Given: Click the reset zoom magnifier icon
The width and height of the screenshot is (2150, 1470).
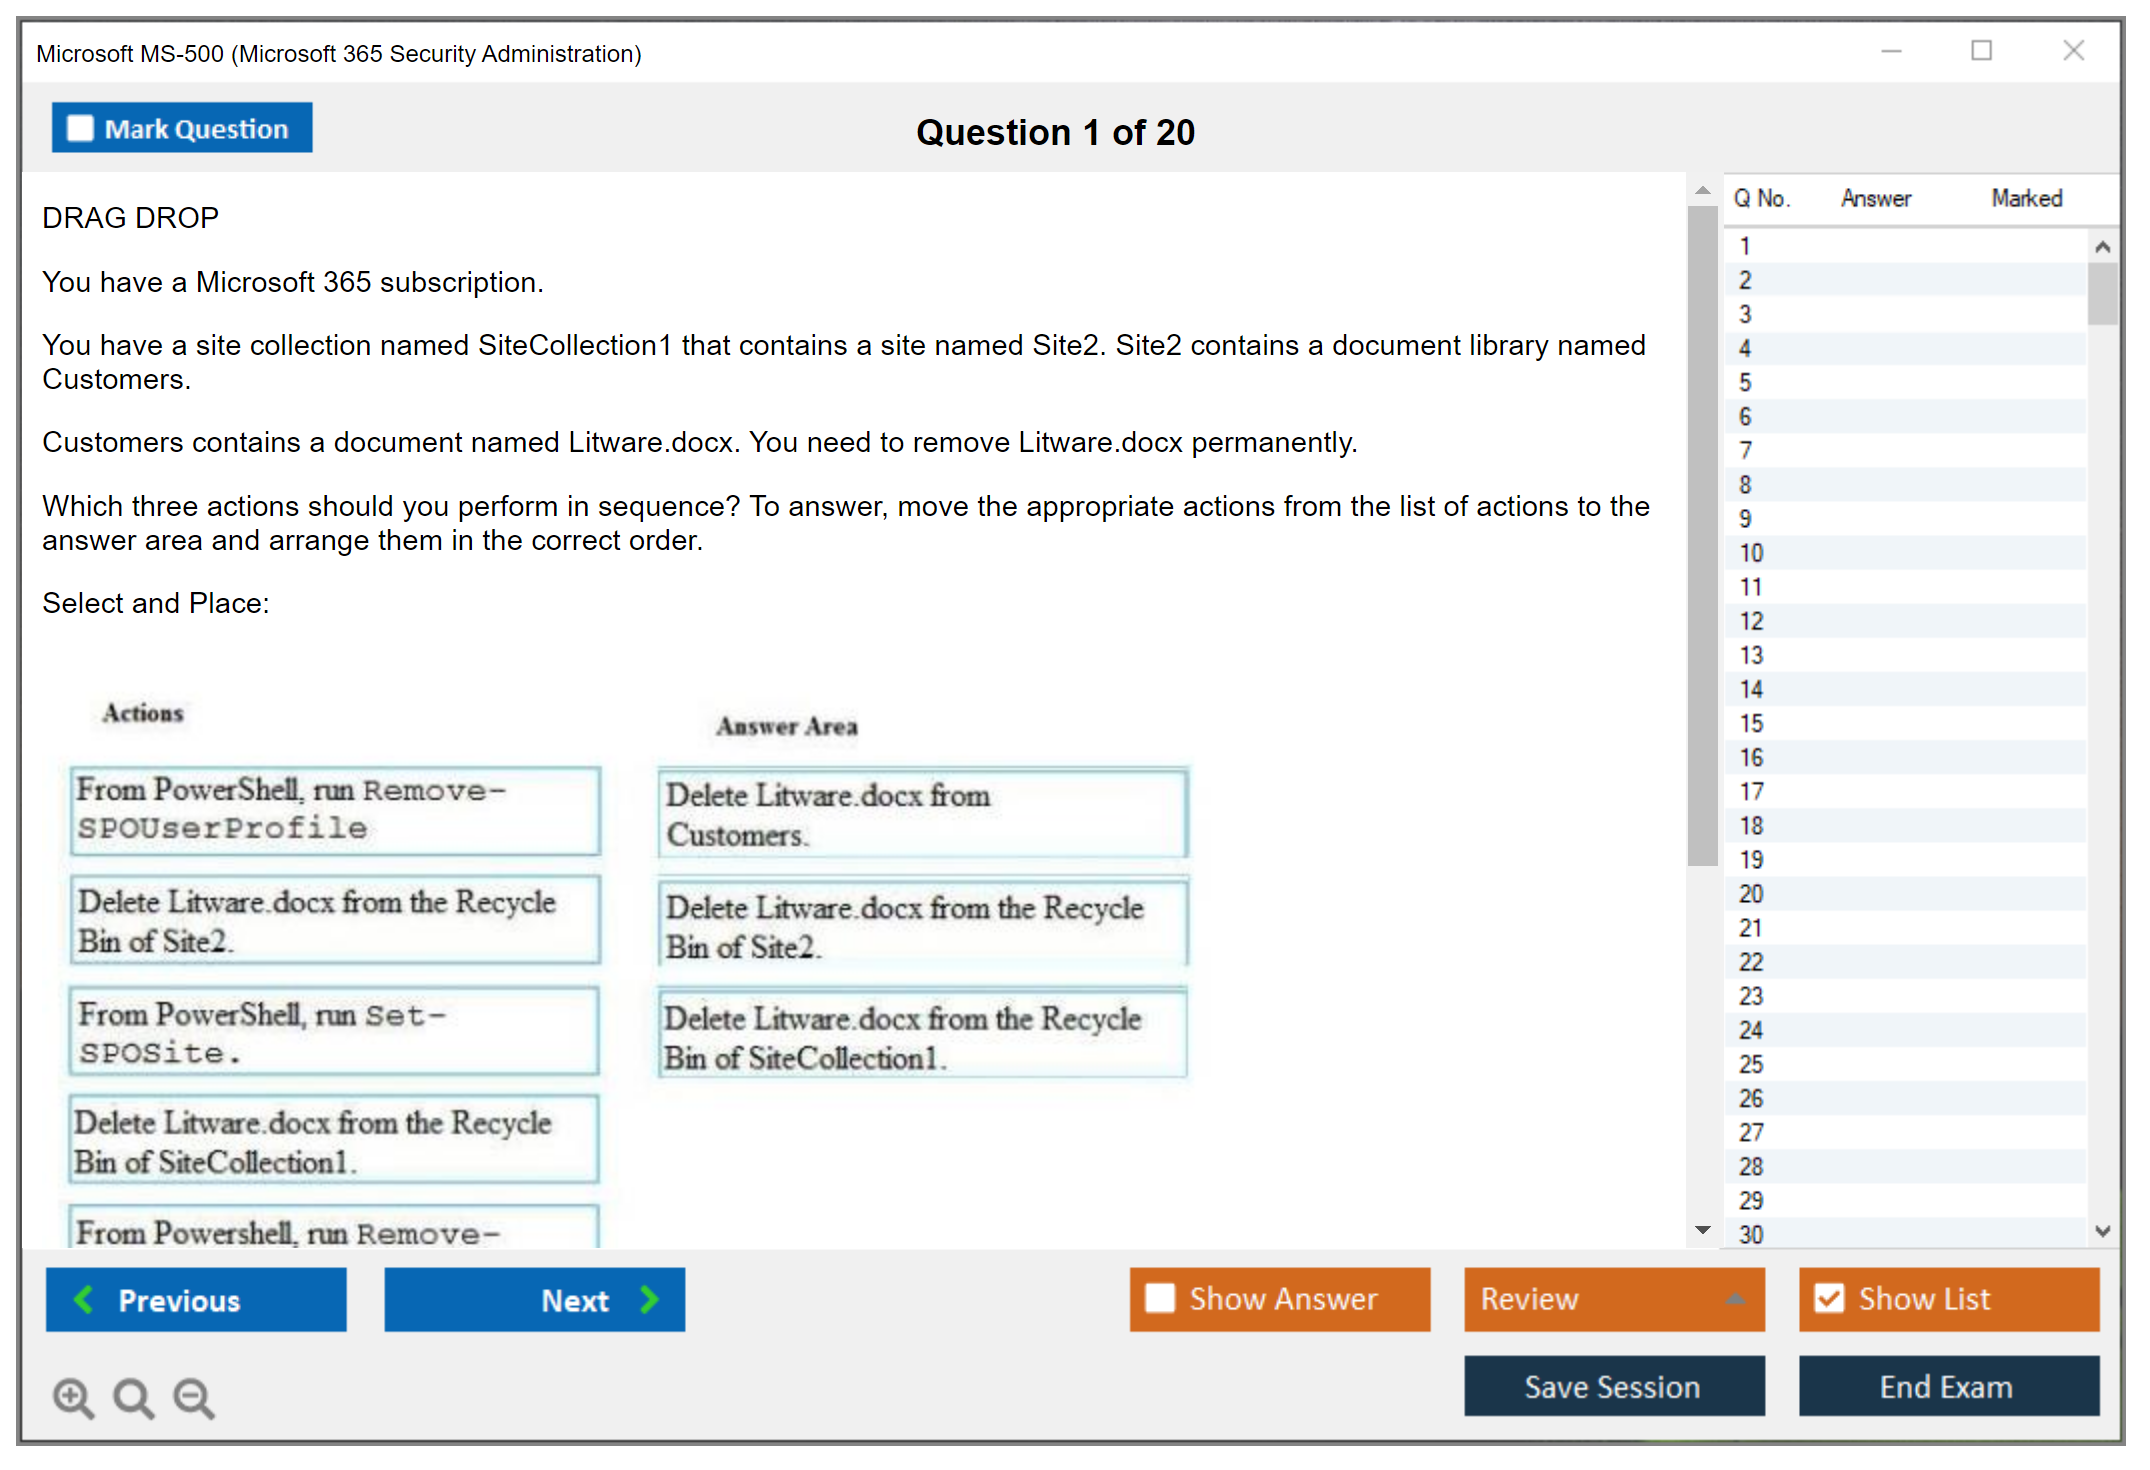Looking at the screenshot, I should pyautogui.click(x=133, y=1398).
